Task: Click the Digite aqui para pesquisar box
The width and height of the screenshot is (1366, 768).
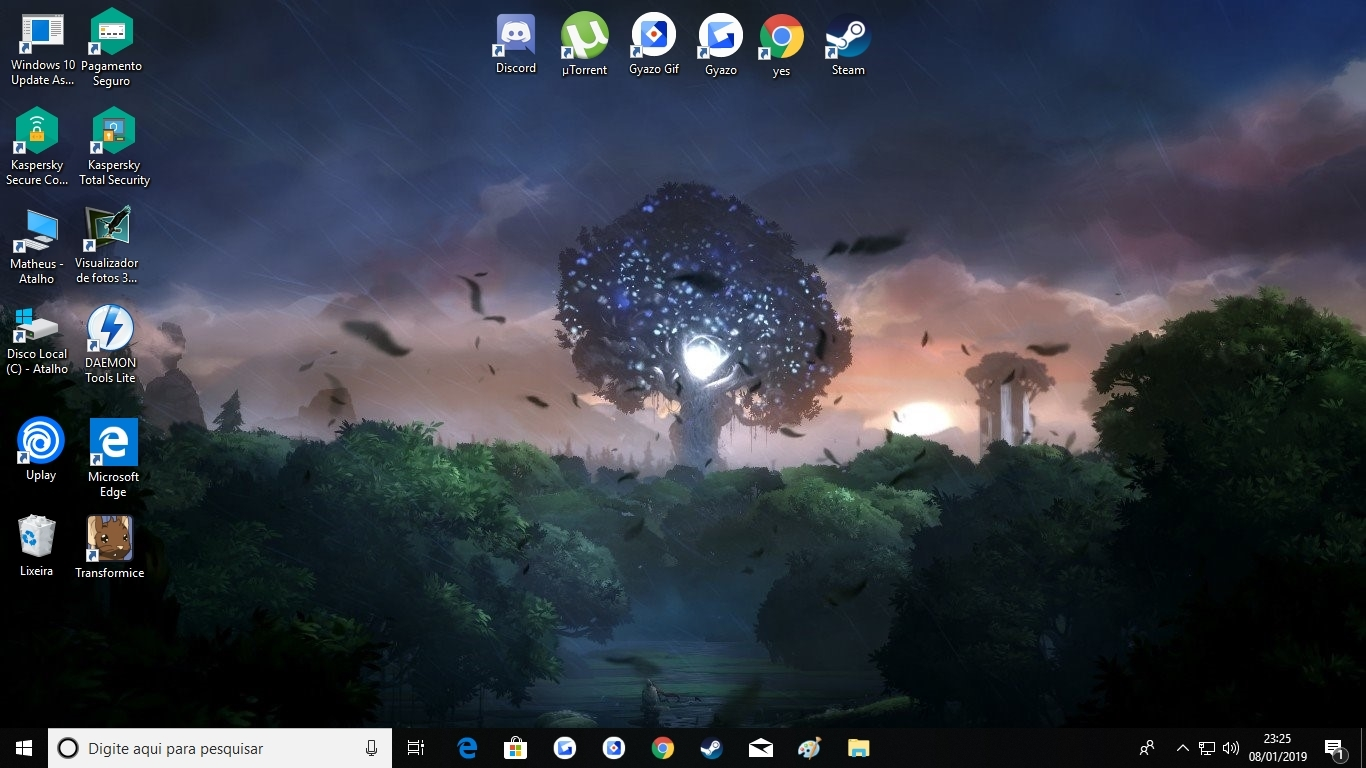Action: click(x=220, y=748)
